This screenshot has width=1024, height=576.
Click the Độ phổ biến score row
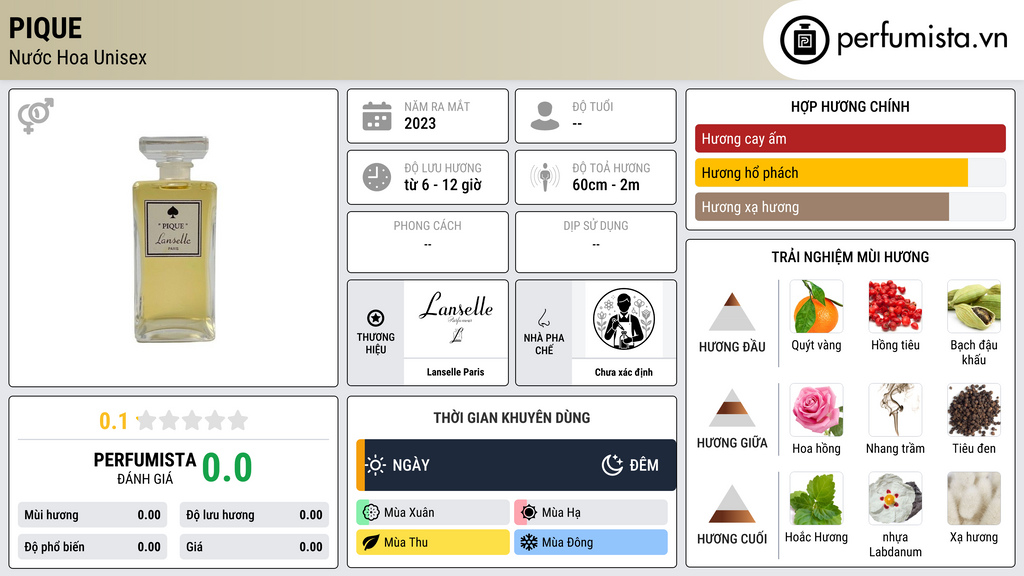click(92, 547)
